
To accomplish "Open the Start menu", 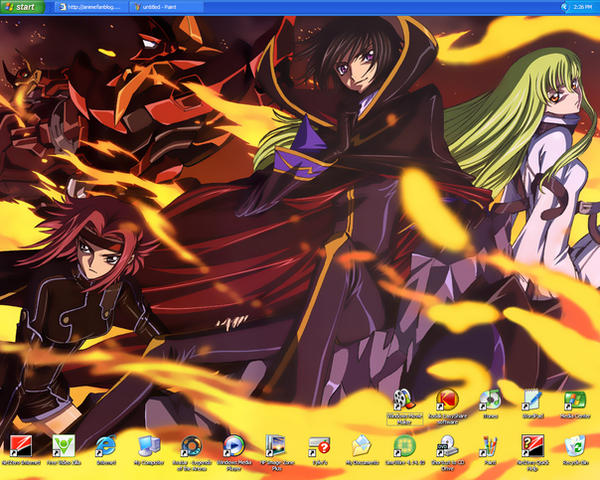I will point(22,7).
